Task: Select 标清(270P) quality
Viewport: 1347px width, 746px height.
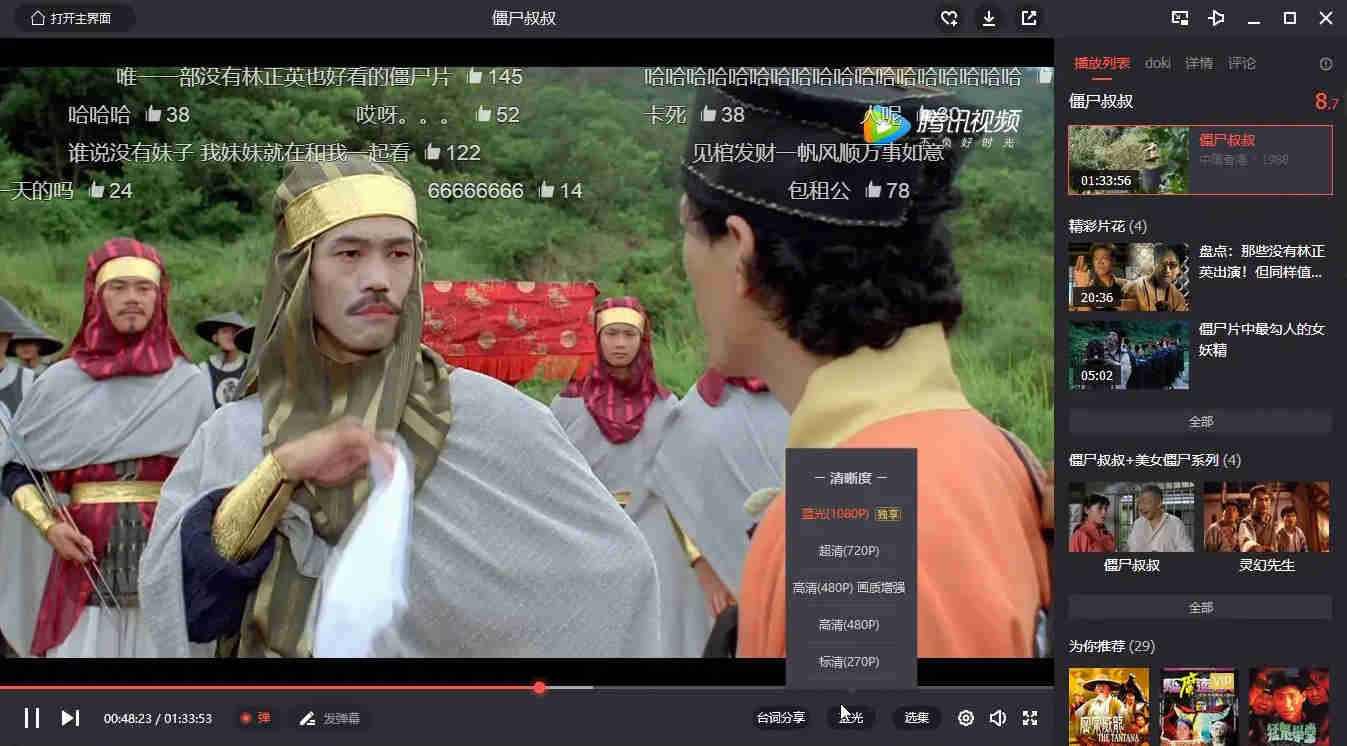Action: [851, 662]
